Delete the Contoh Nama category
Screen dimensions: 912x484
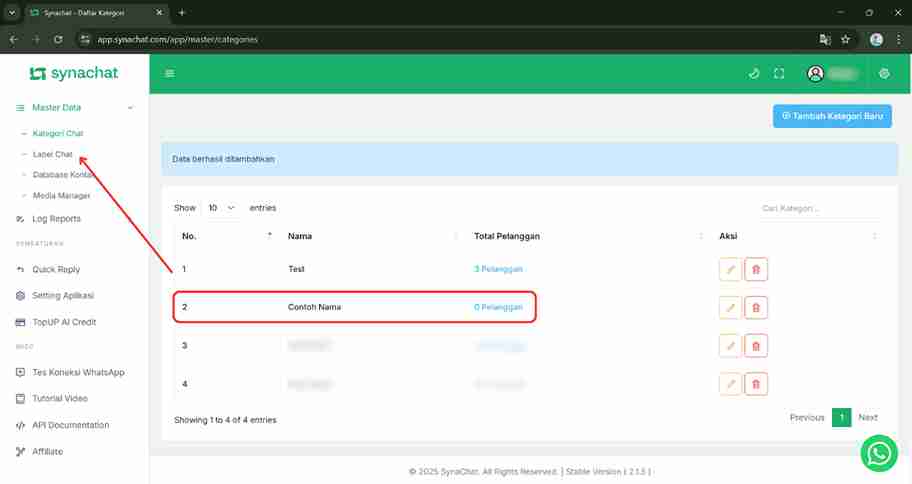756,308
